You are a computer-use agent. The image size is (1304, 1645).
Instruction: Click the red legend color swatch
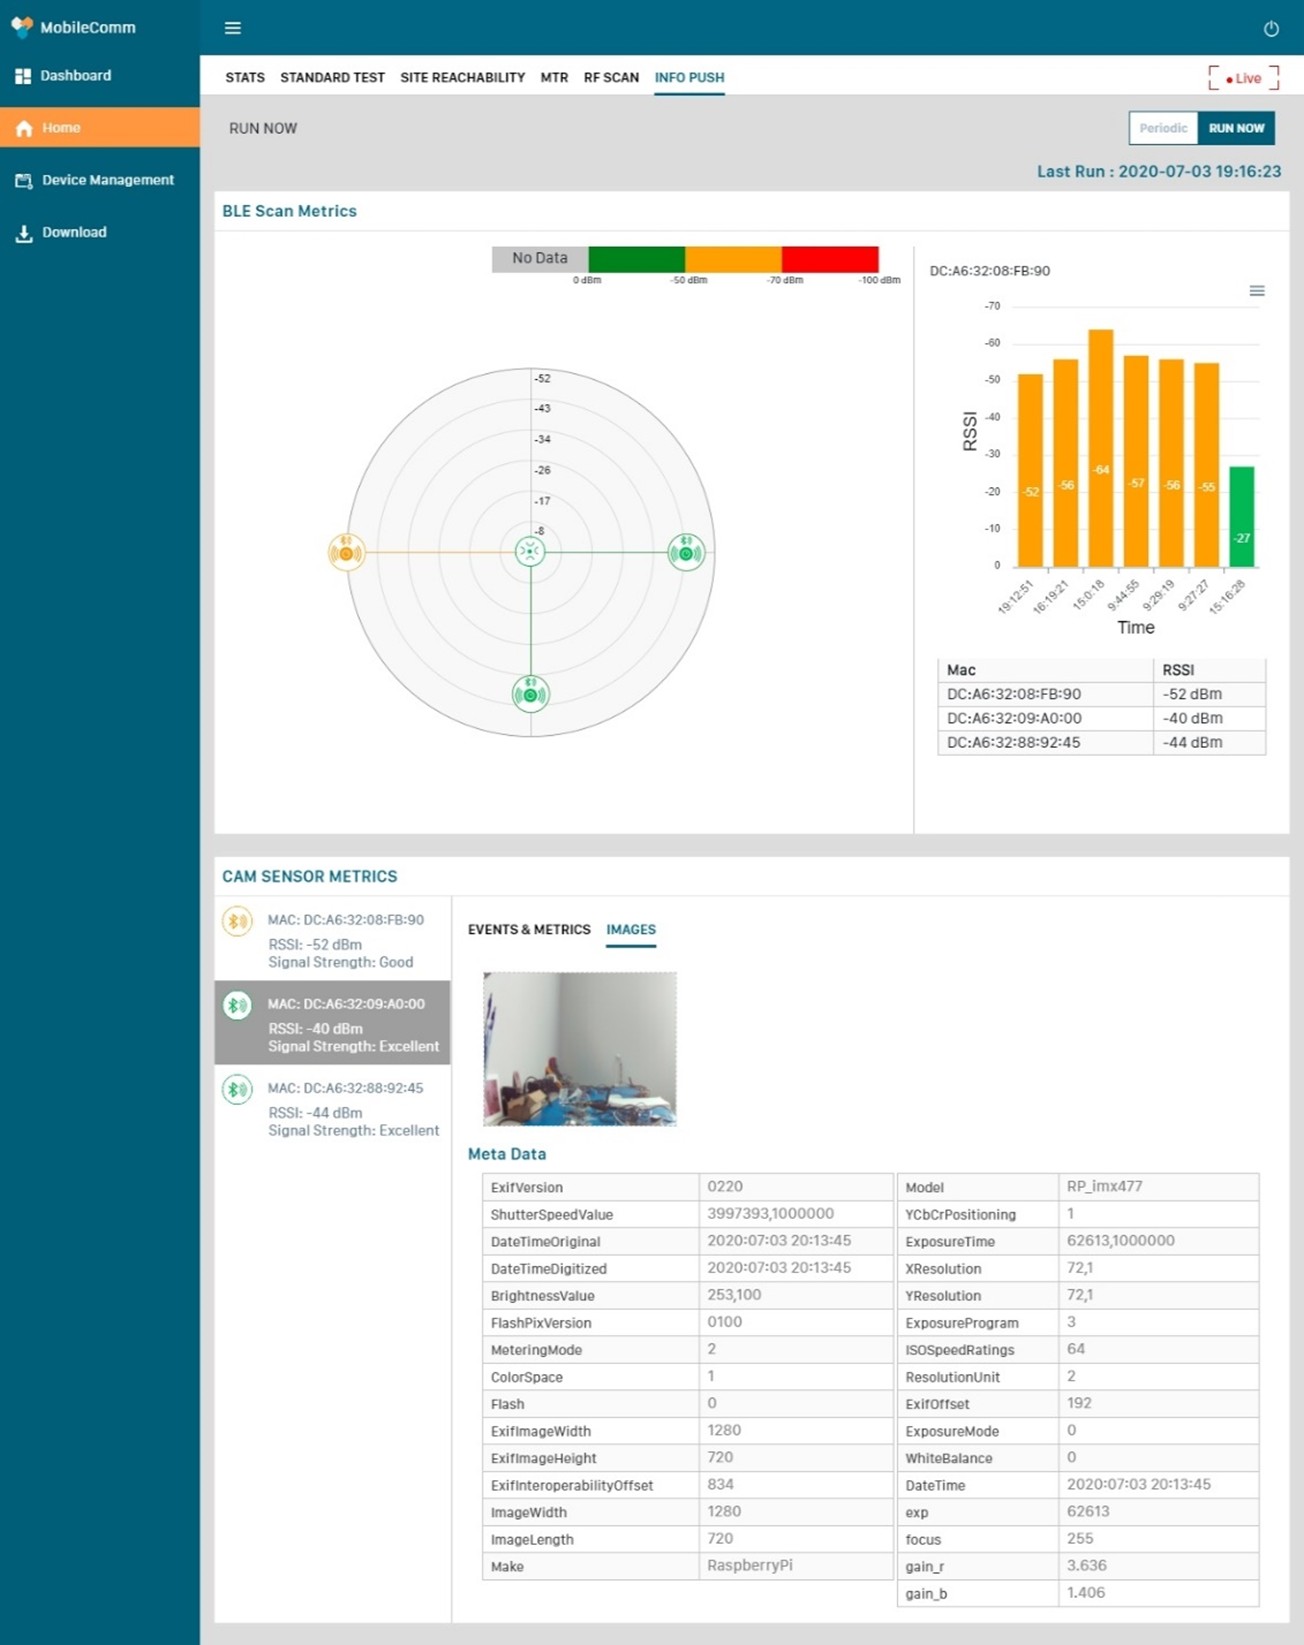[x=830, y=259]
